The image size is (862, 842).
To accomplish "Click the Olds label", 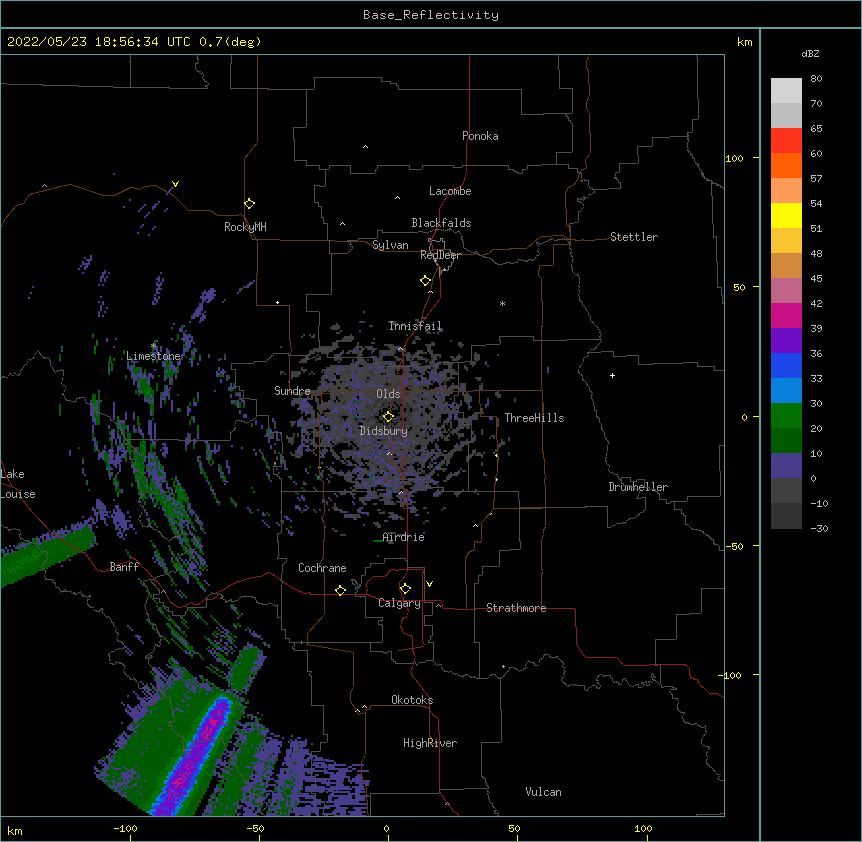I will (x=388, y=394).
